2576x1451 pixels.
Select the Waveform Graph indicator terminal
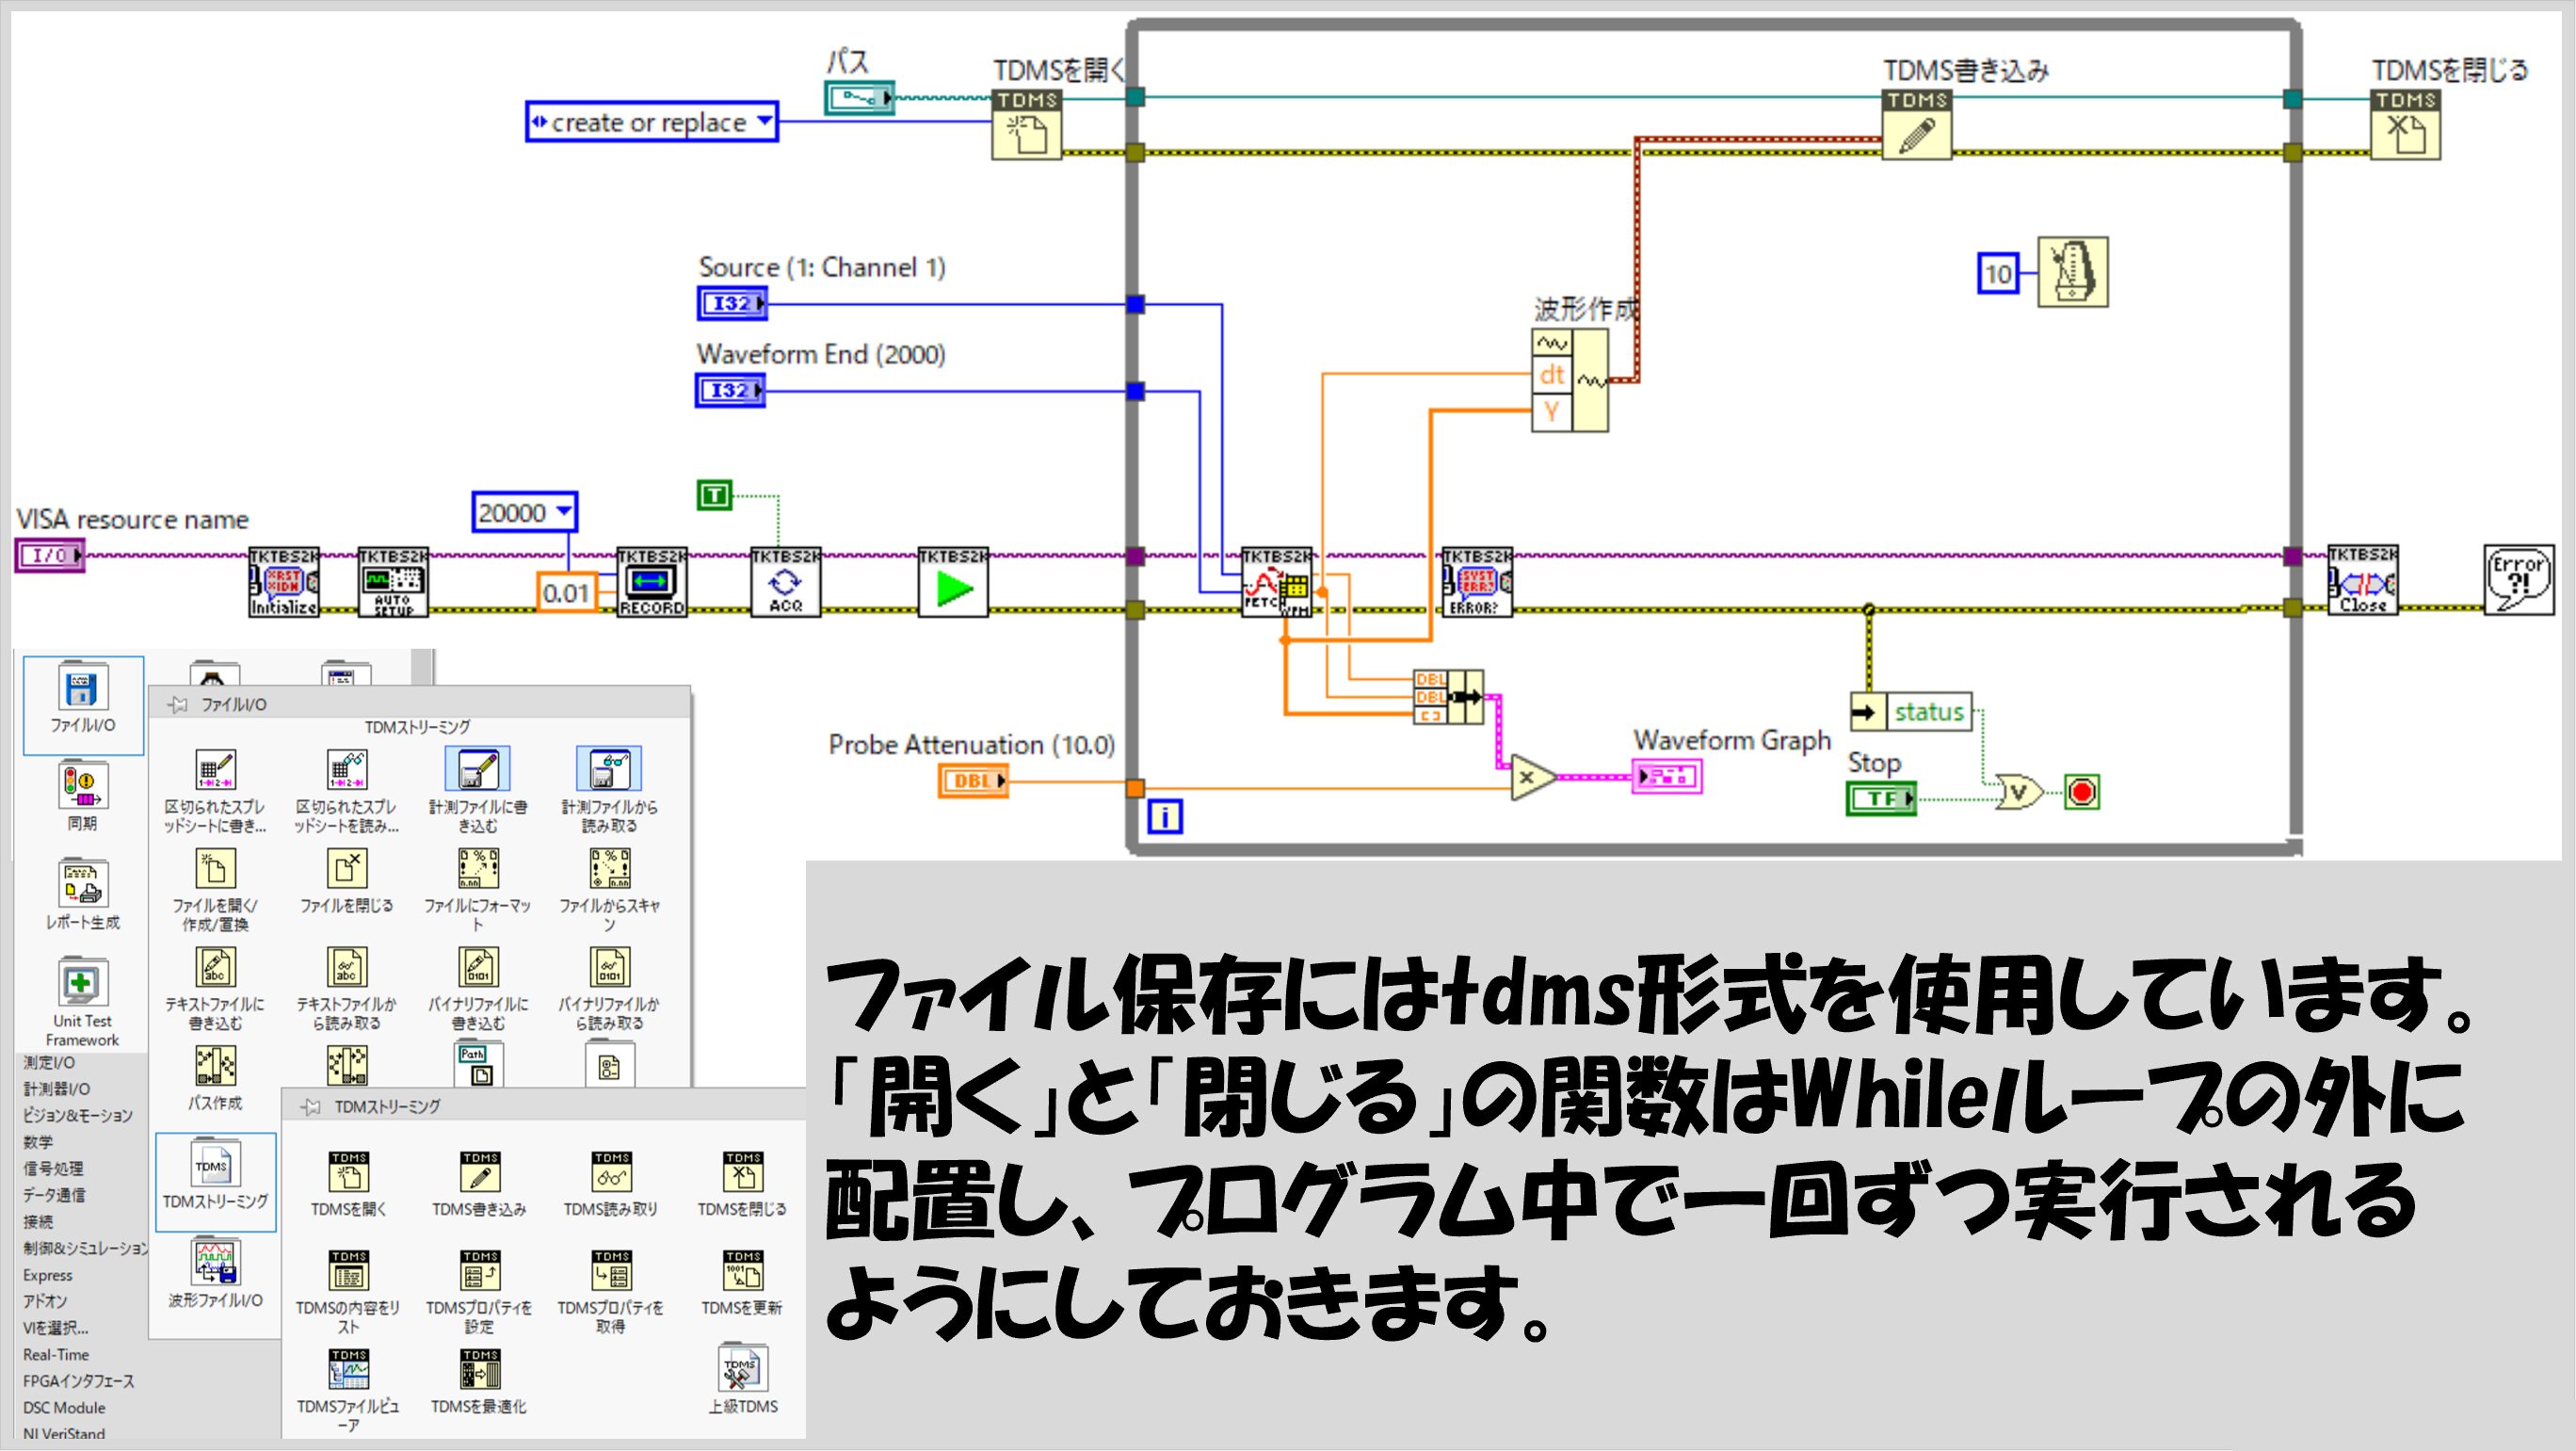[x=1666, y=776]
